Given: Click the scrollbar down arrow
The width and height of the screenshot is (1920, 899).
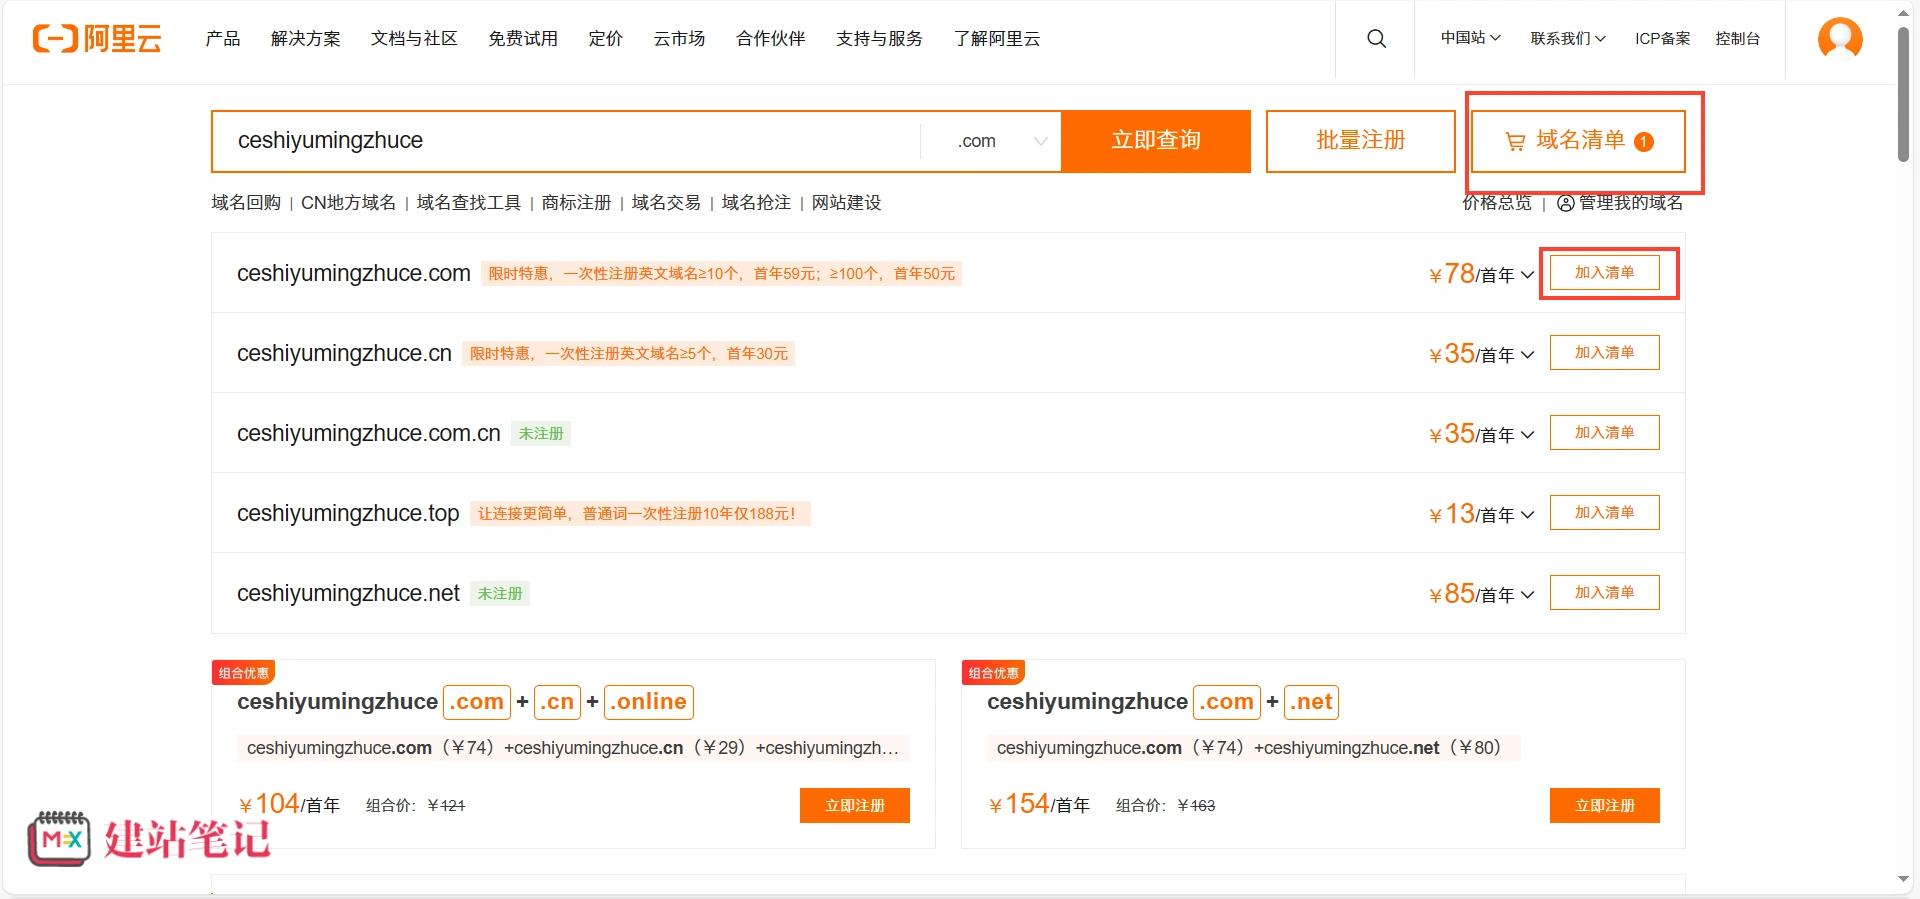Looking at the screenshot, I should pos(1904,879).
